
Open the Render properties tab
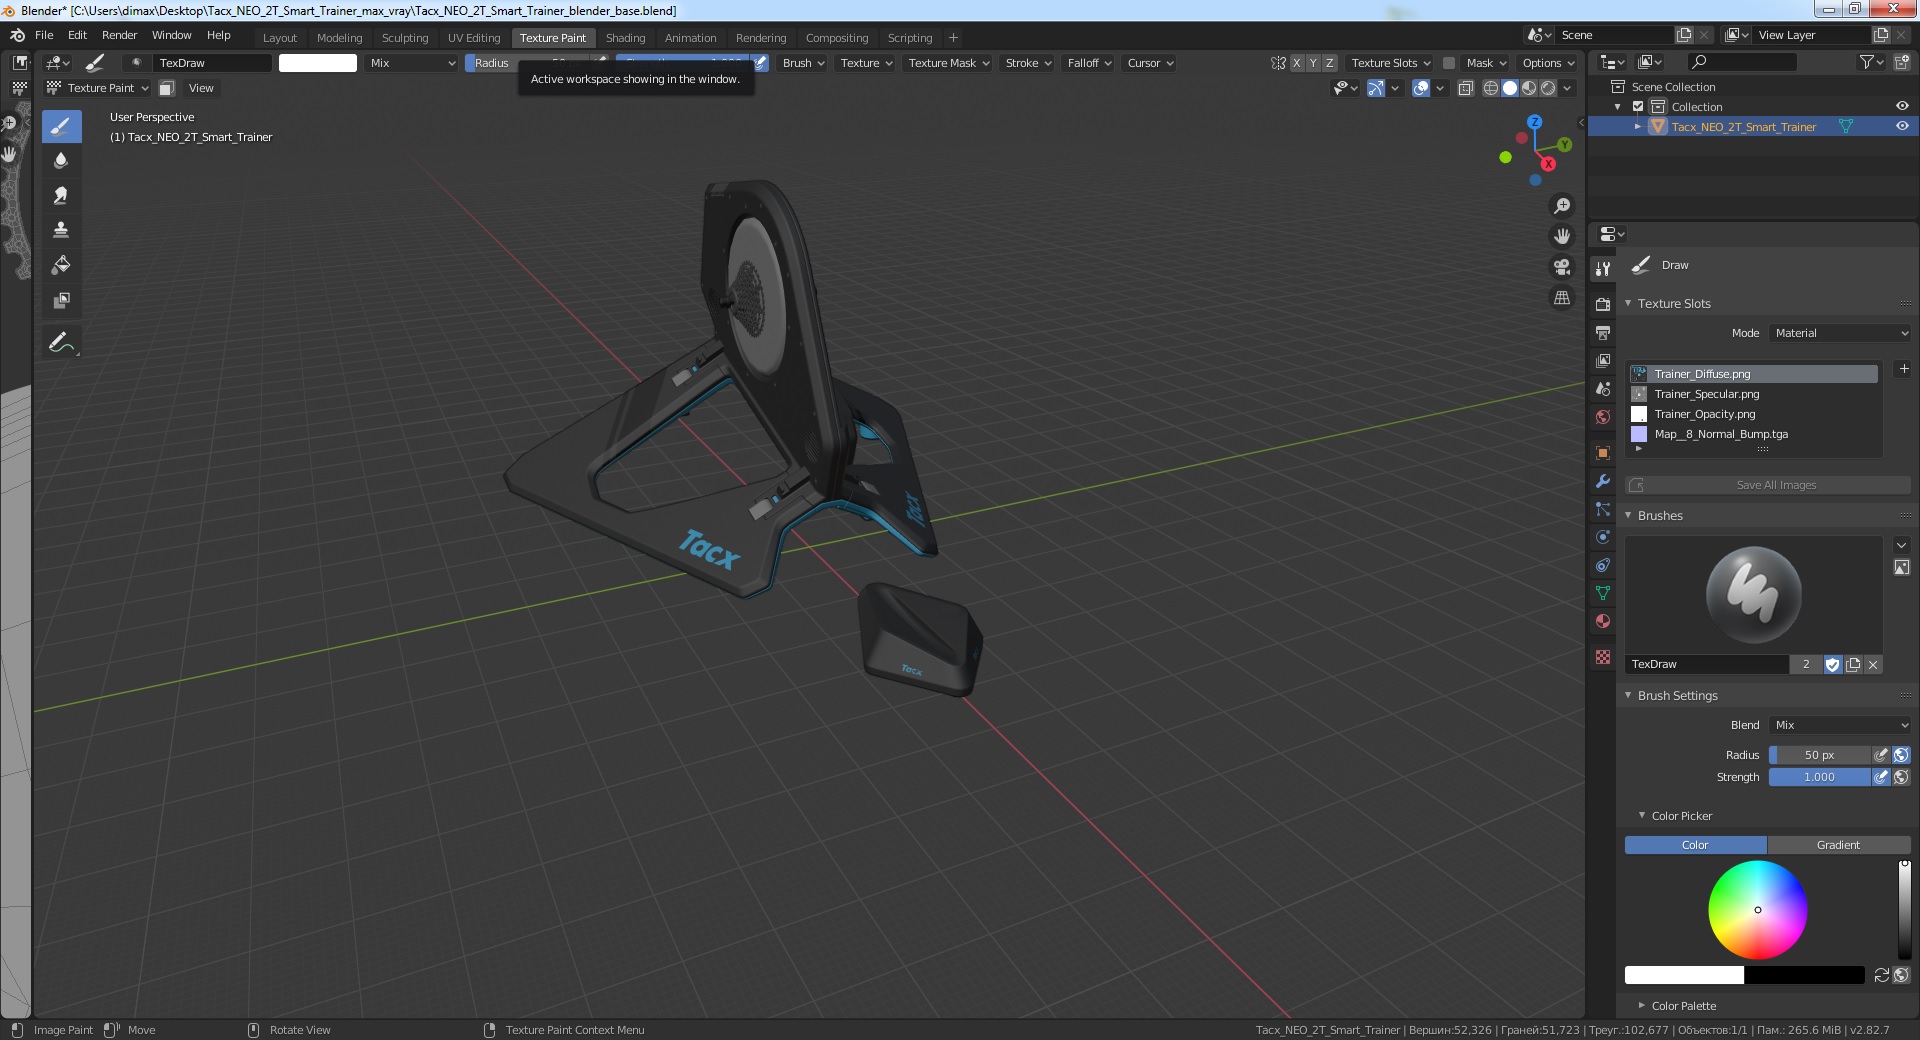click(1603, 304)
